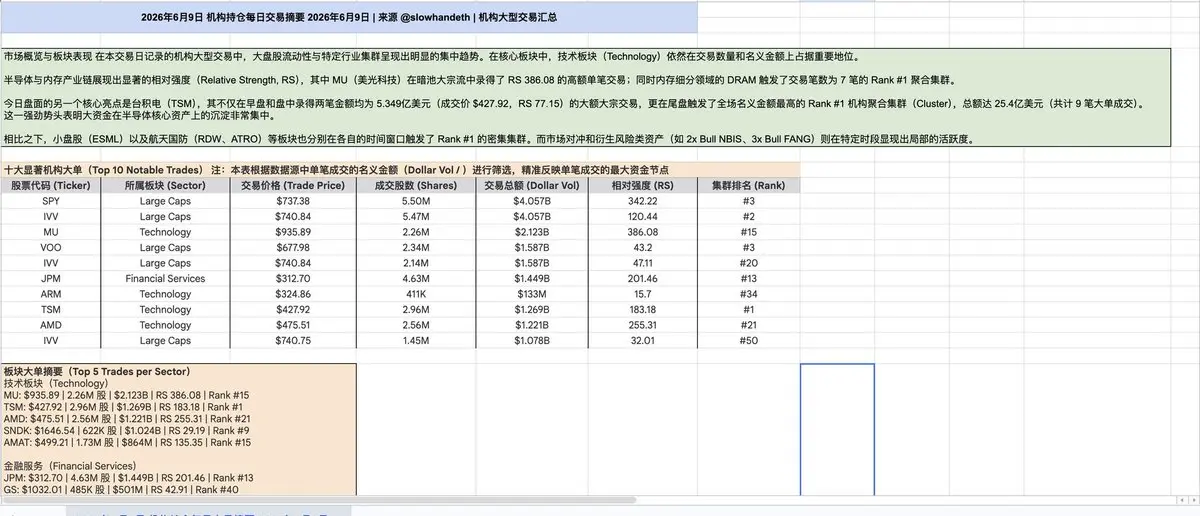The width and height of the screenshot is (1200, 516).
Task: Select the $1.078B dollar volume cell
Action: [531, 340]
